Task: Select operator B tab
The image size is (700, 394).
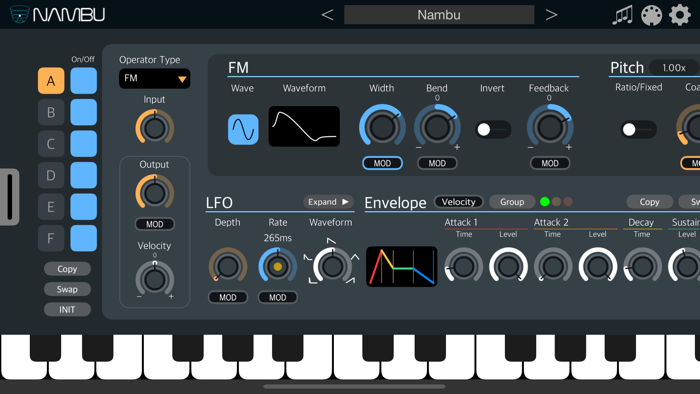Action: point(51,112)
